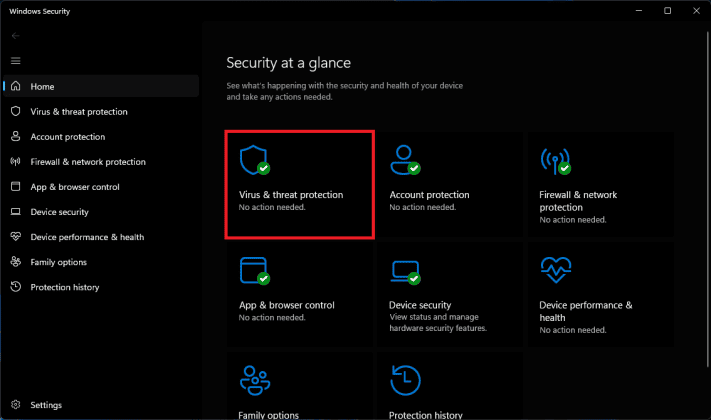This screenshot has width=711, height=420.
Task: Click the Device security laptop icon tile
Action: click(x=403, y=271)
